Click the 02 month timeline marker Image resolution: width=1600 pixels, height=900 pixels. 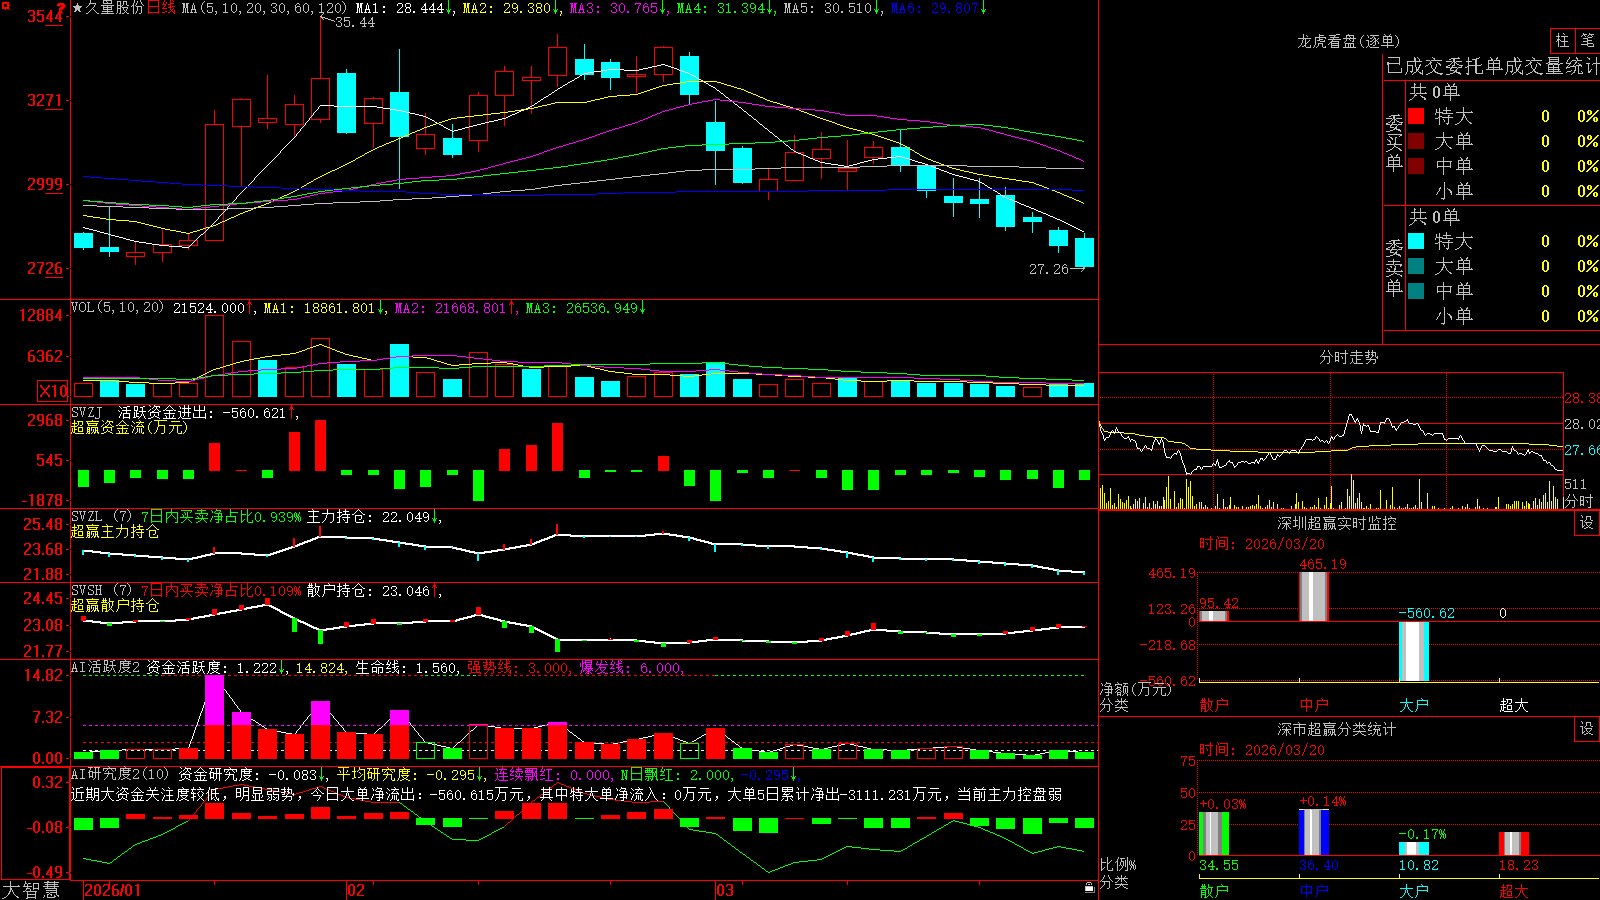pos(356,890)
